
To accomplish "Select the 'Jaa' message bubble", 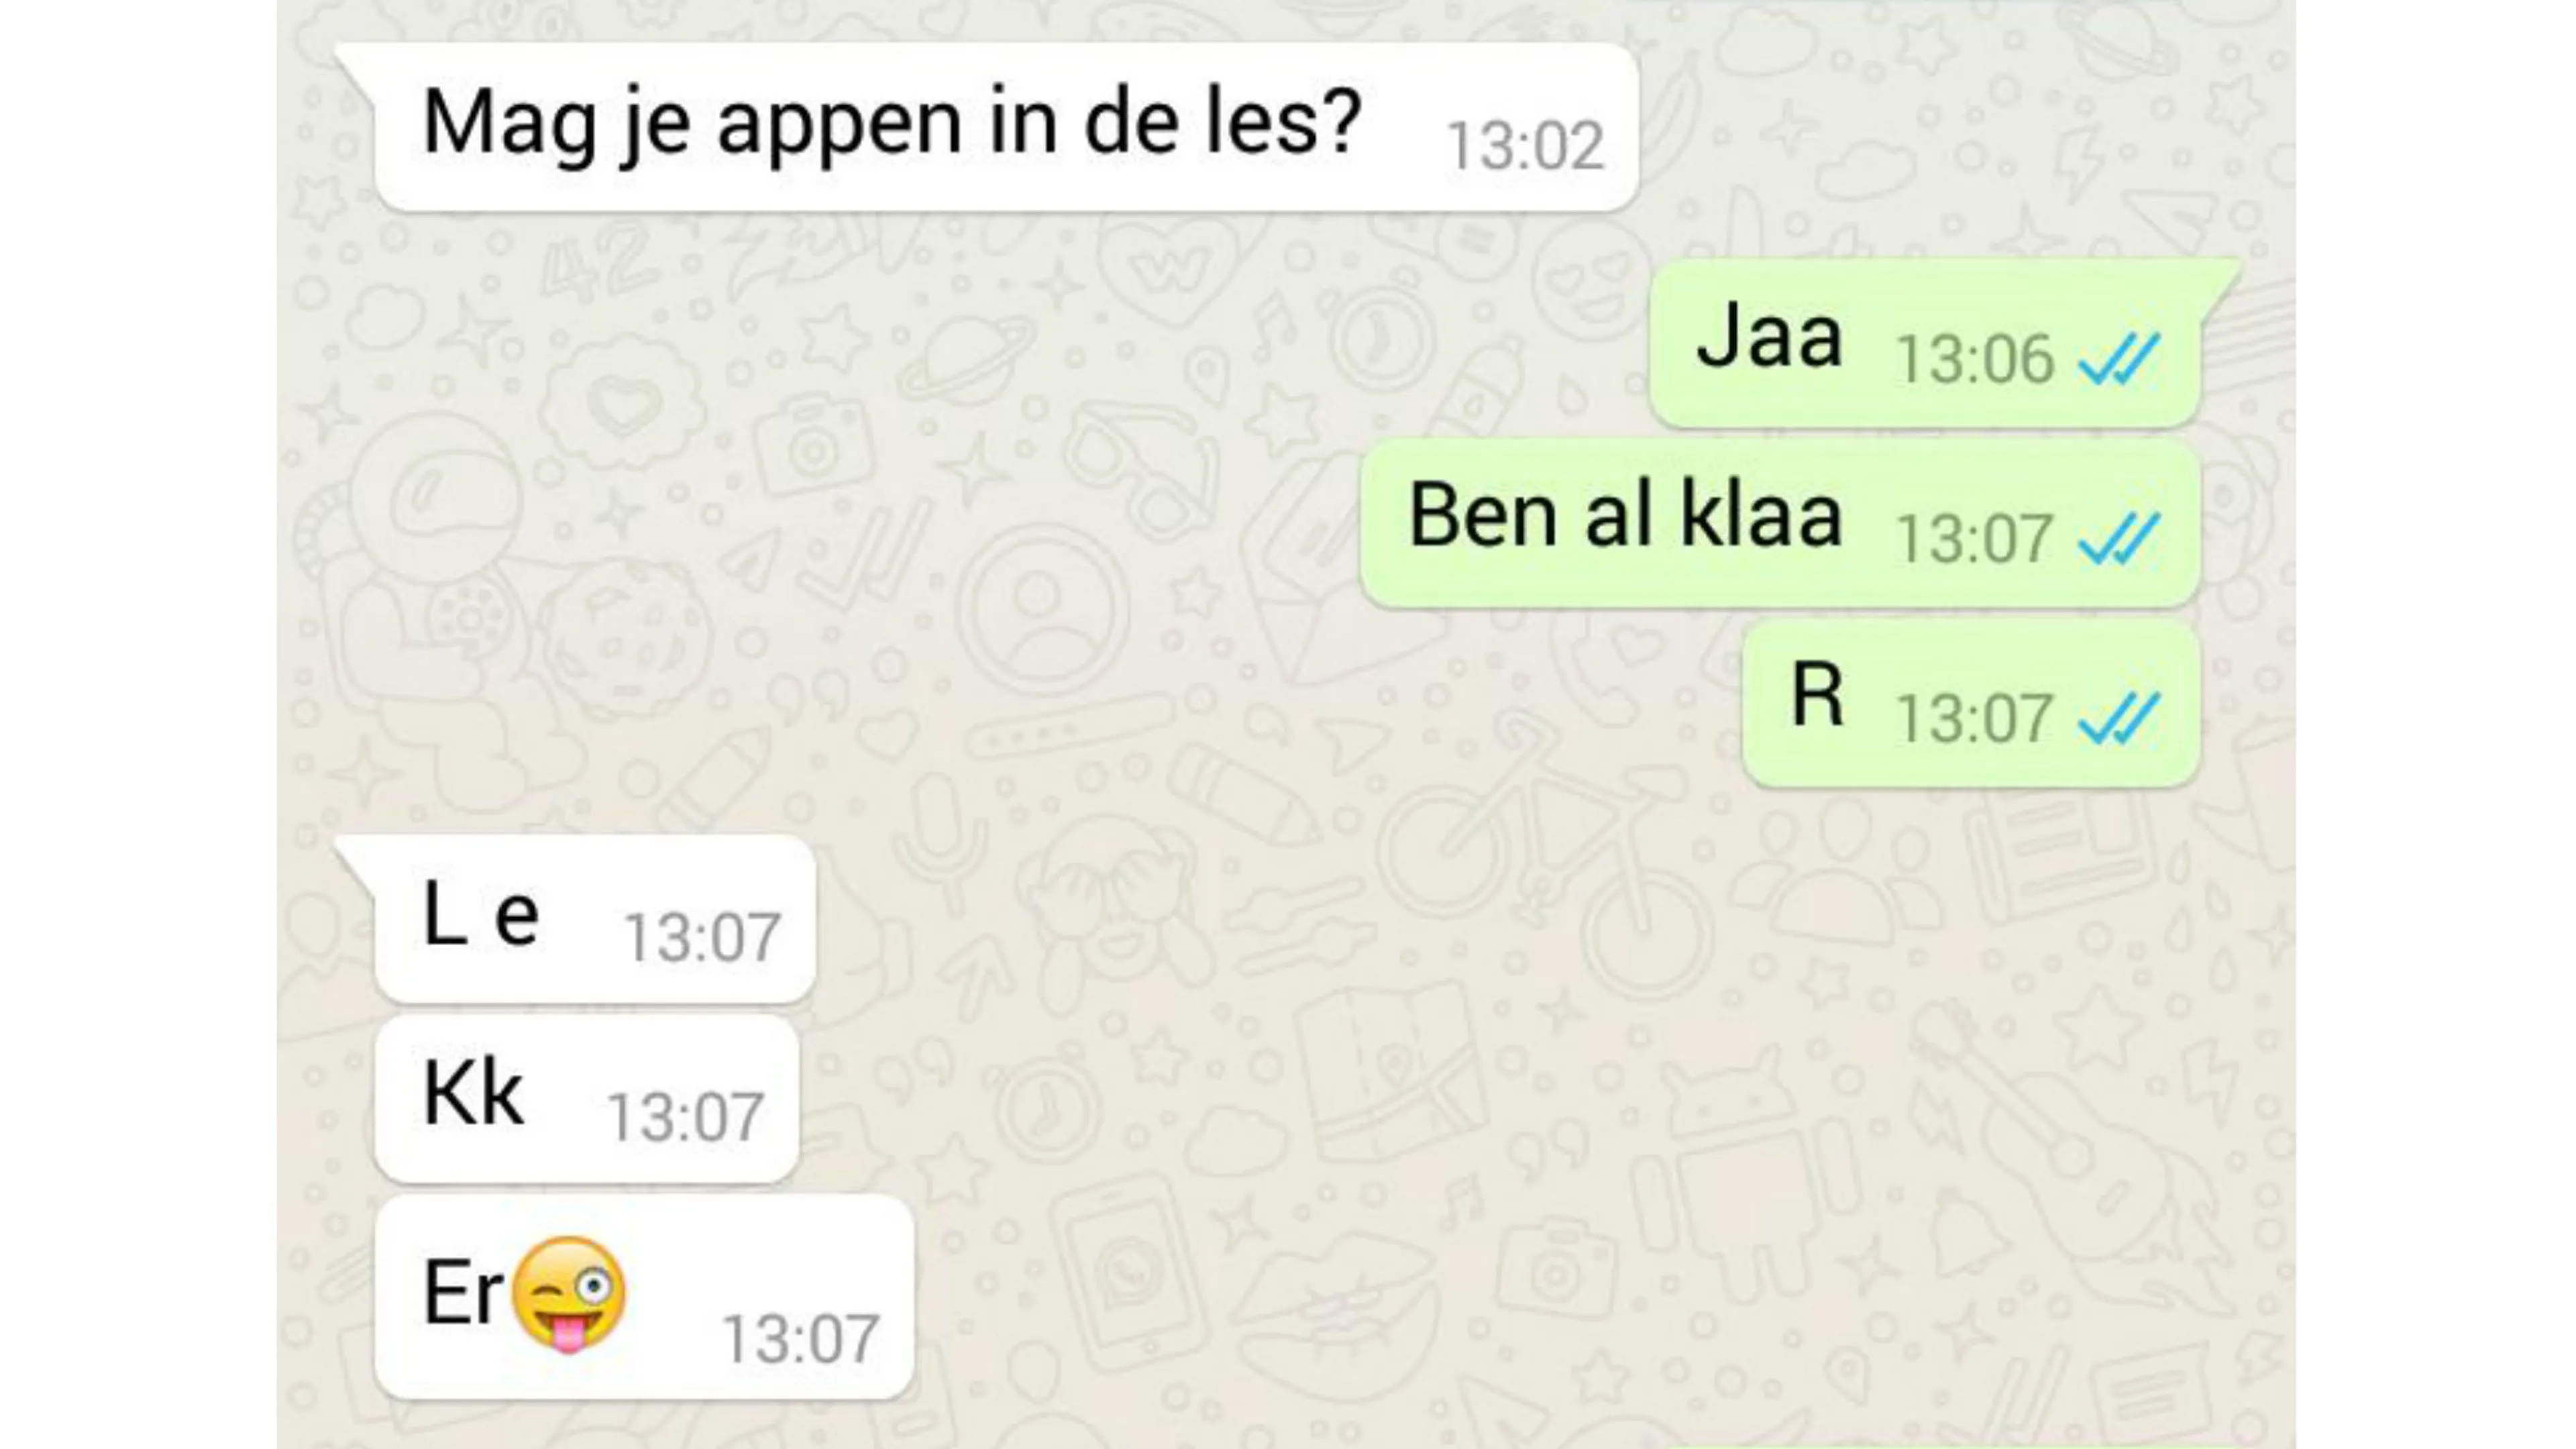I will [1925, 343].
